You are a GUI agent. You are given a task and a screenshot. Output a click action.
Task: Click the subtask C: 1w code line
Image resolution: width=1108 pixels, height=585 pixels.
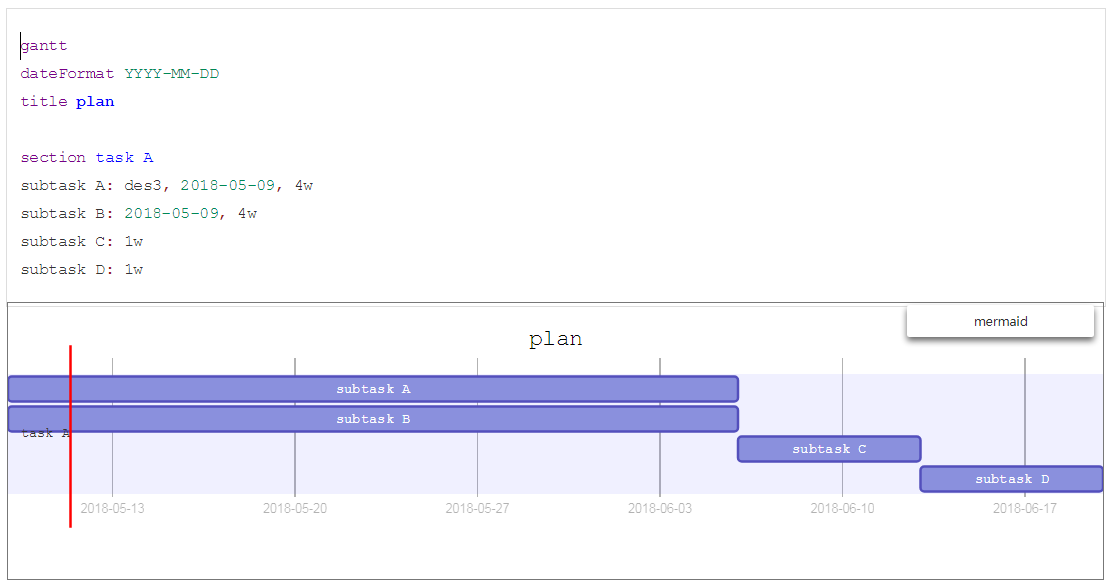click(x=80, y=241)
